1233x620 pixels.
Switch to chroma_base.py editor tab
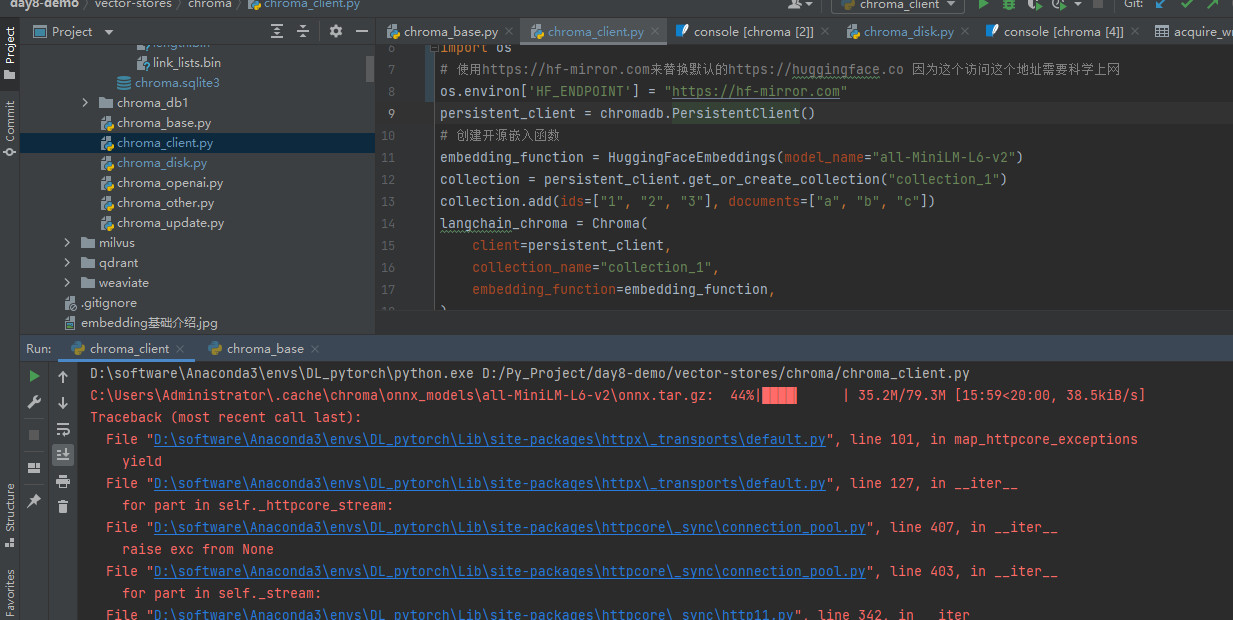click(450, 32)
